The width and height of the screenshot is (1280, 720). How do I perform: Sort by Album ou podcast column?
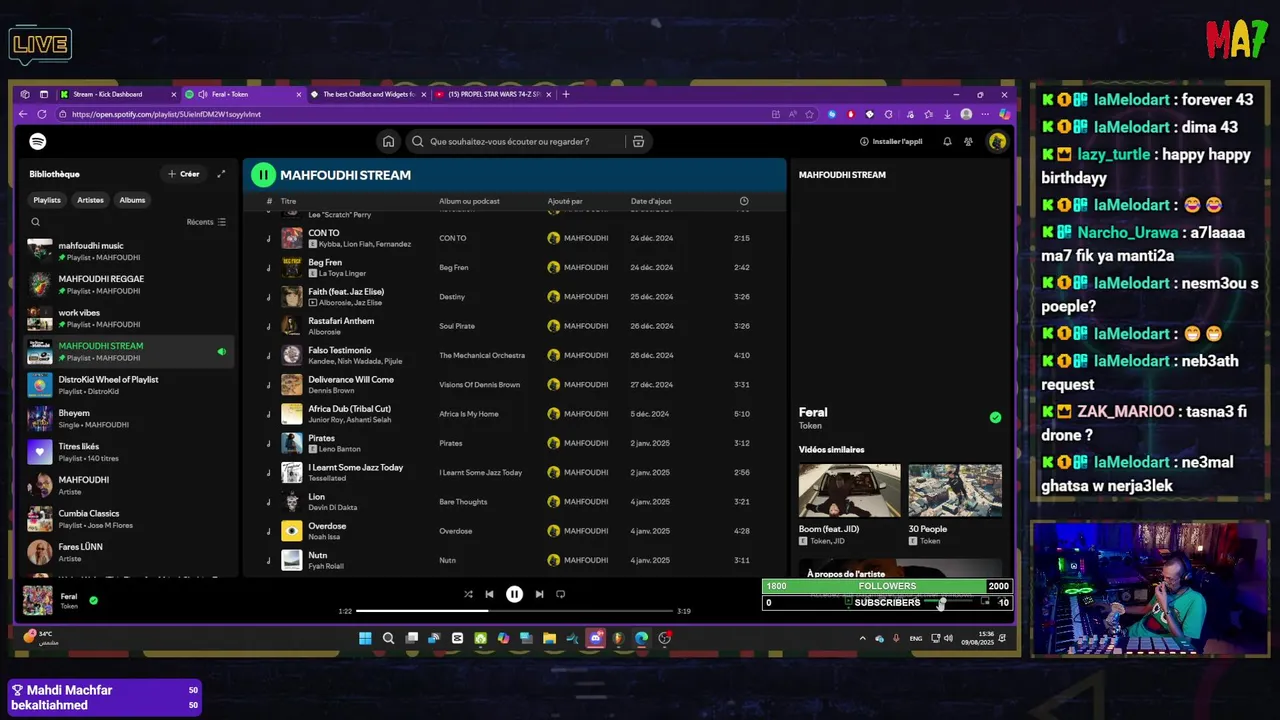pos(469,201)
